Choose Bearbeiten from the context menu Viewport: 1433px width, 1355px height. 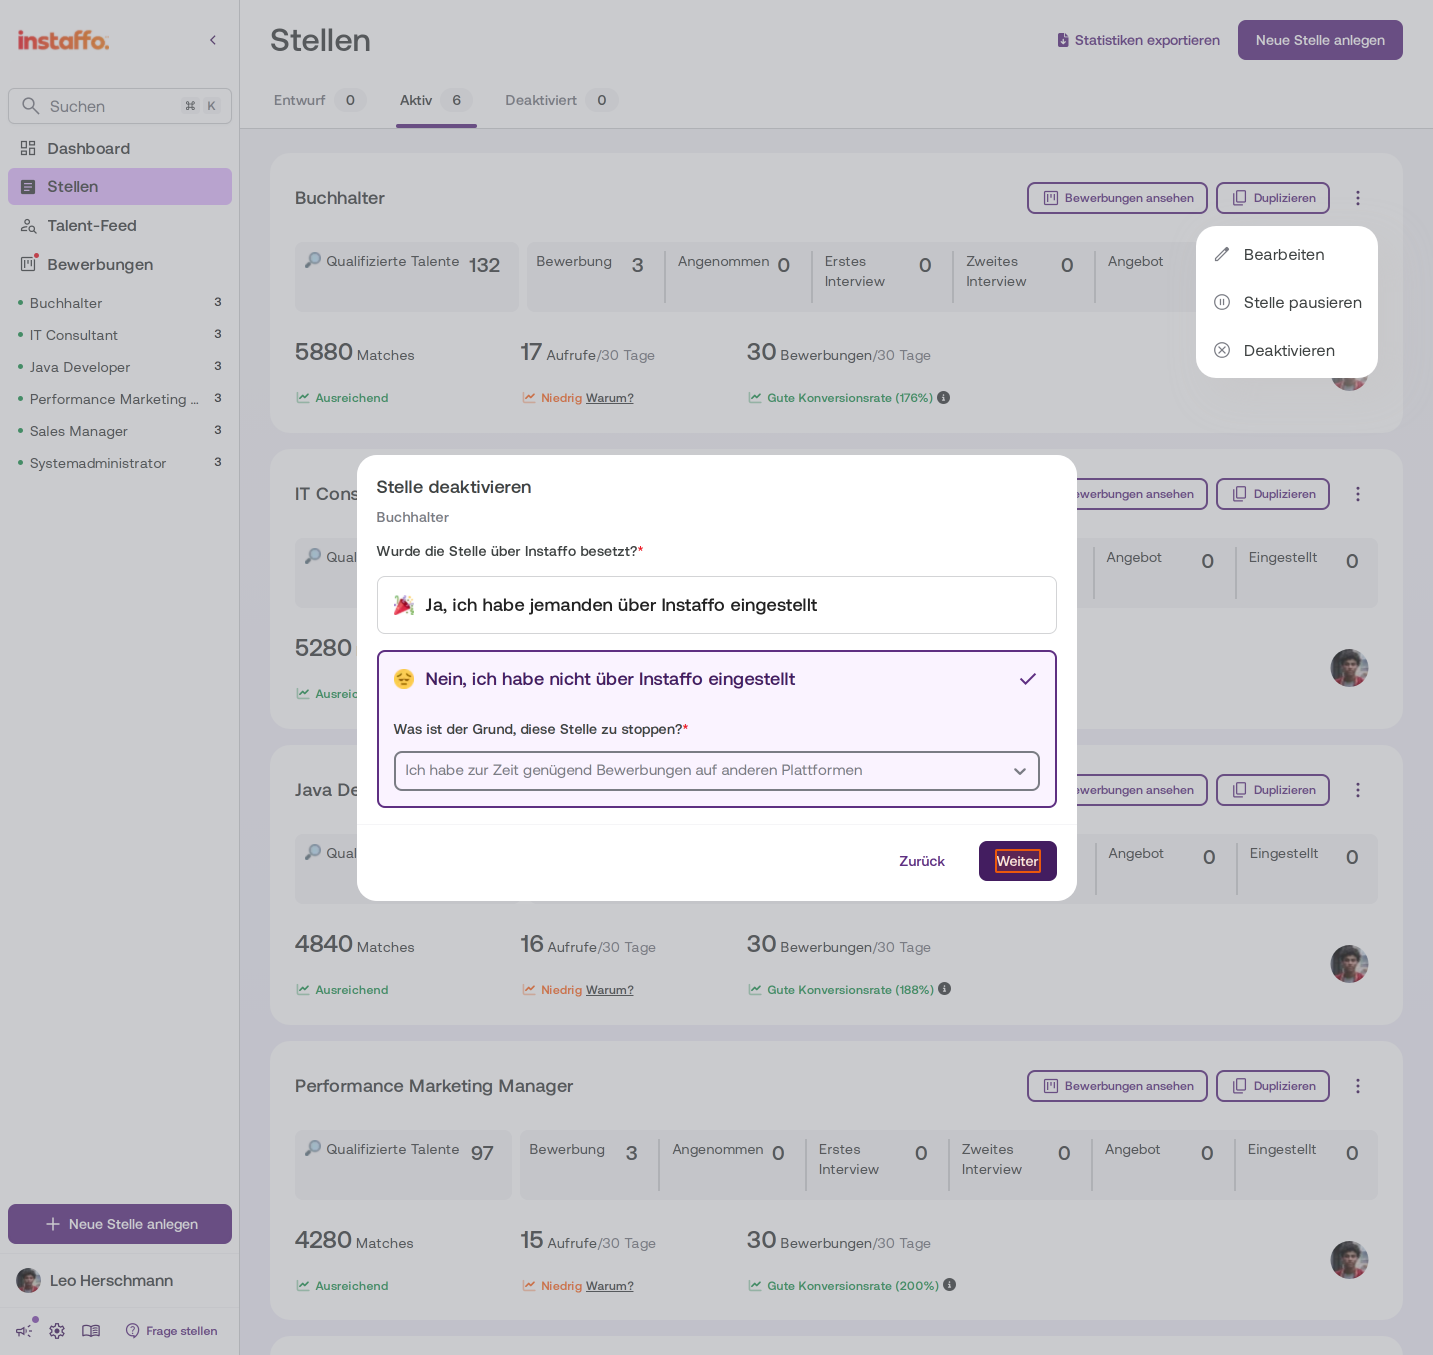click(x=1286, y=255)
